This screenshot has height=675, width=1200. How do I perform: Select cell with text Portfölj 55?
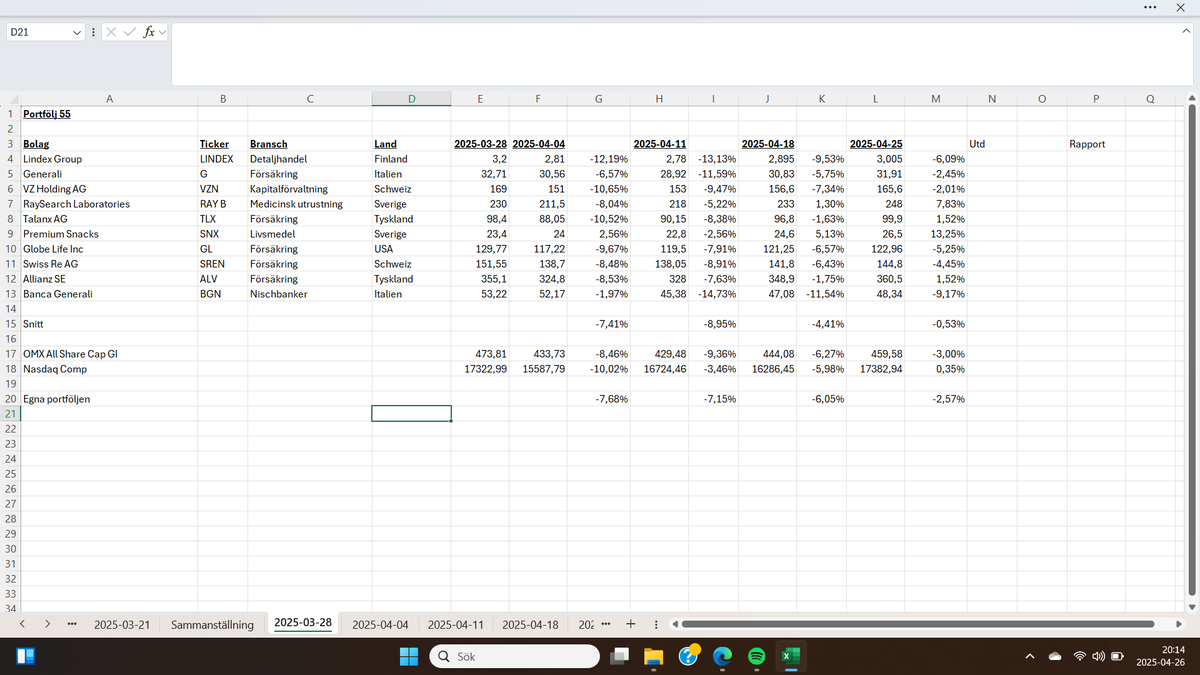tap(109, 114)
